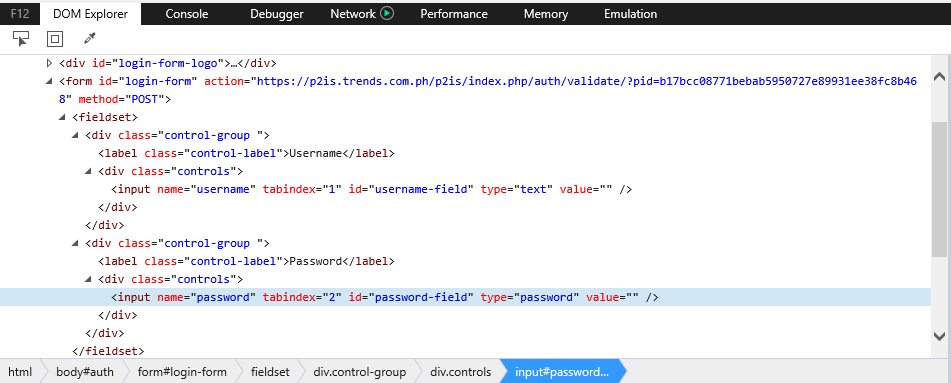Select the Password label element row
The image size is (951, 383).
(x=246, y=262)
